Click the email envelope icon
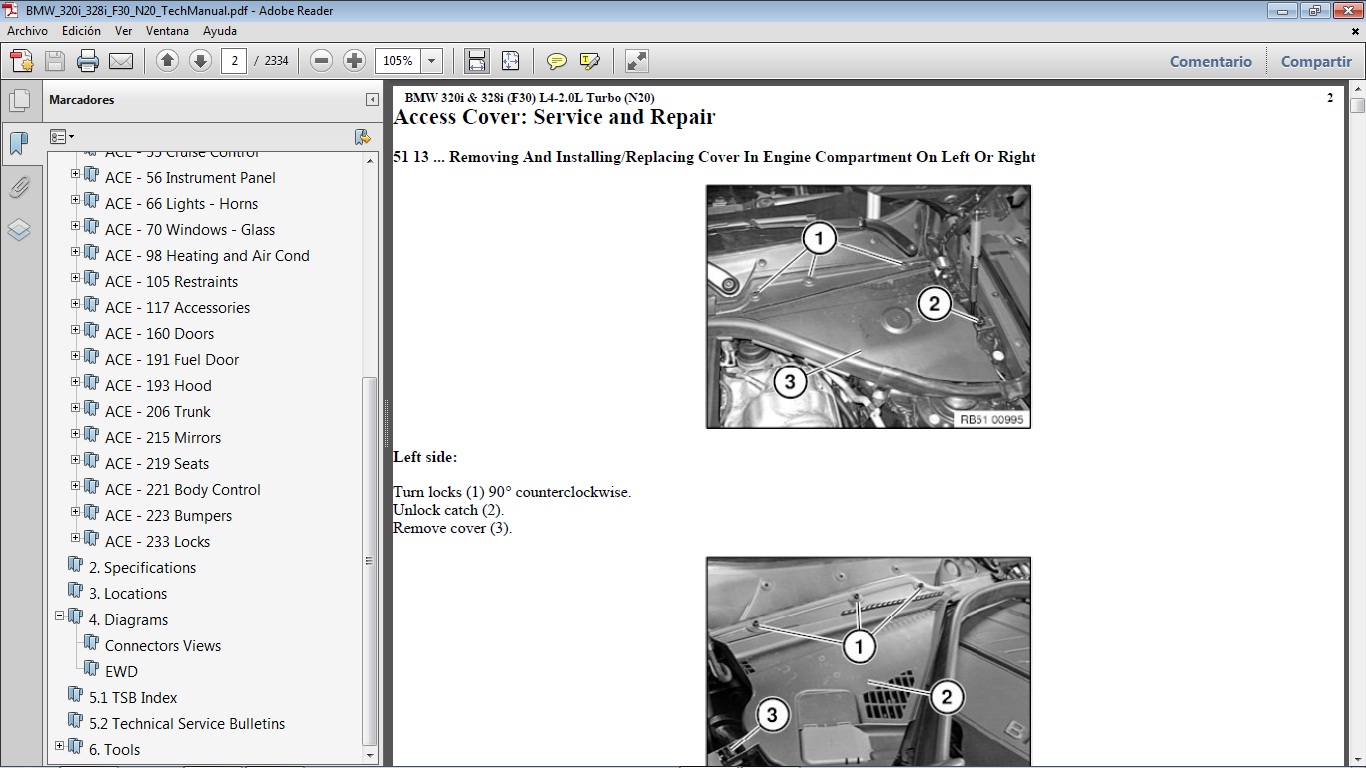Screen dimensions: 1366x768 coord(121,61)
